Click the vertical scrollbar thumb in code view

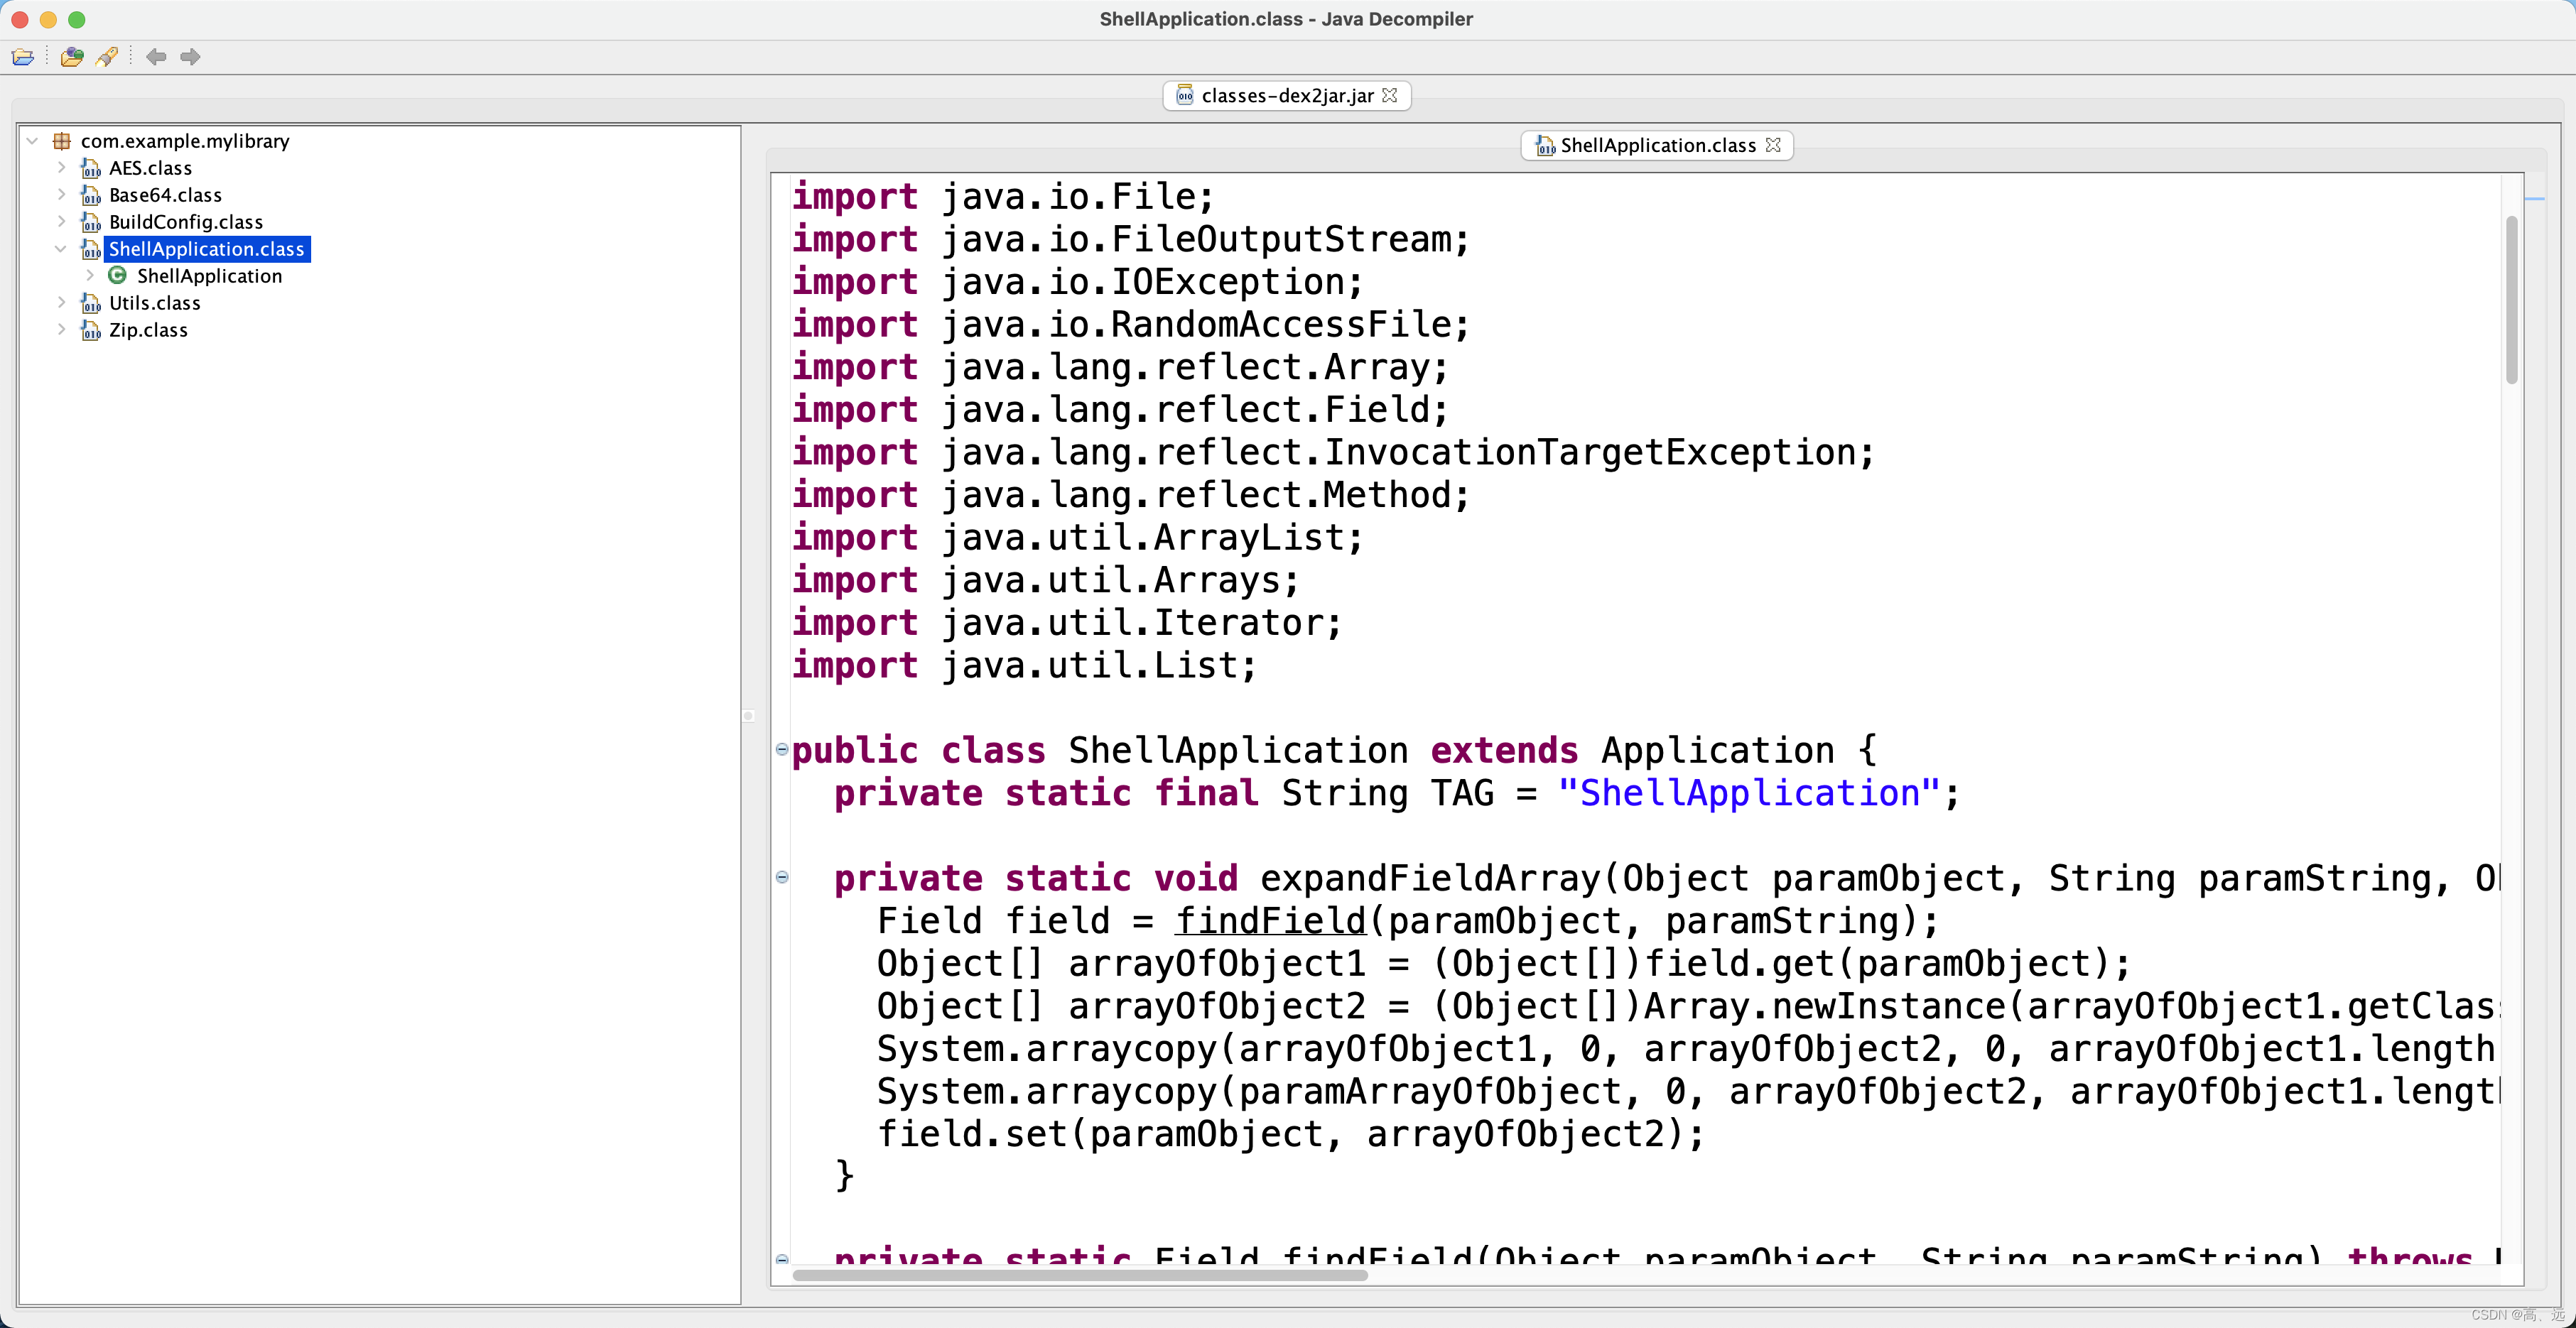[2511, 300]
